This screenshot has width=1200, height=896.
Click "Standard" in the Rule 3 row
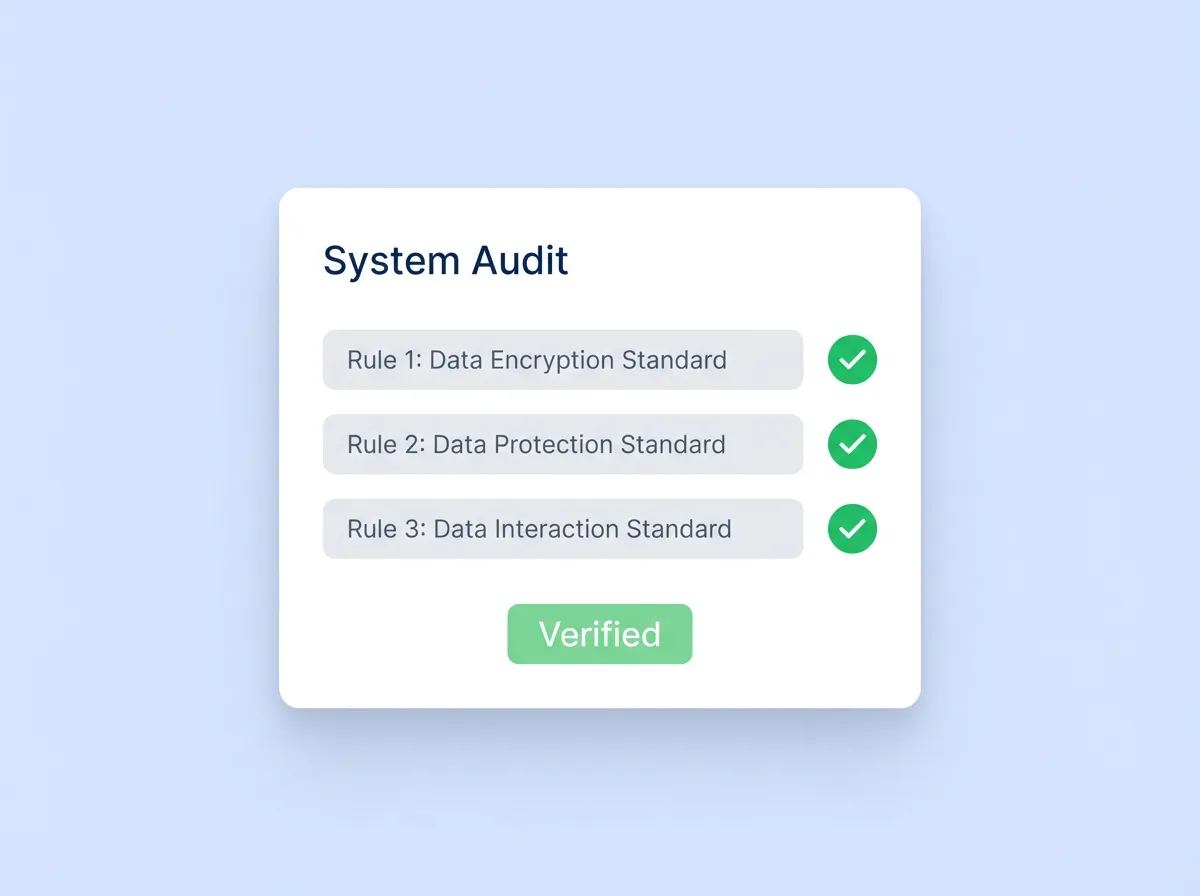(x=679, y=529)
